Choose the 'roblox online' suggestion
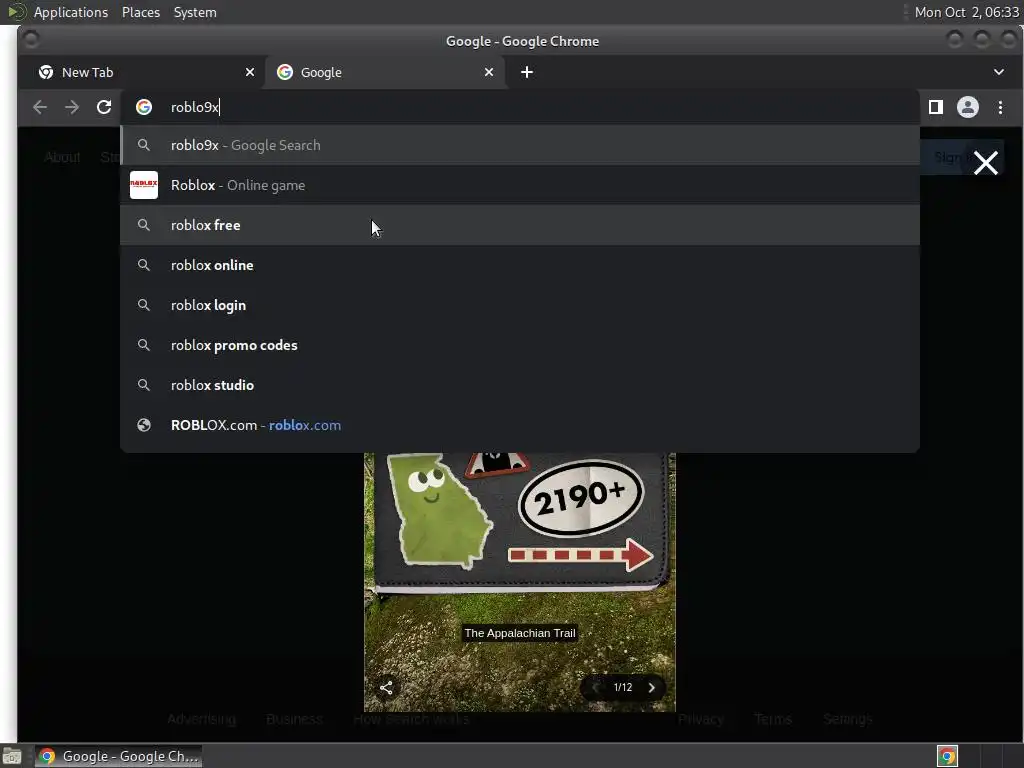The height and width of the screenshot is (768, 1024). pos(520,265)
